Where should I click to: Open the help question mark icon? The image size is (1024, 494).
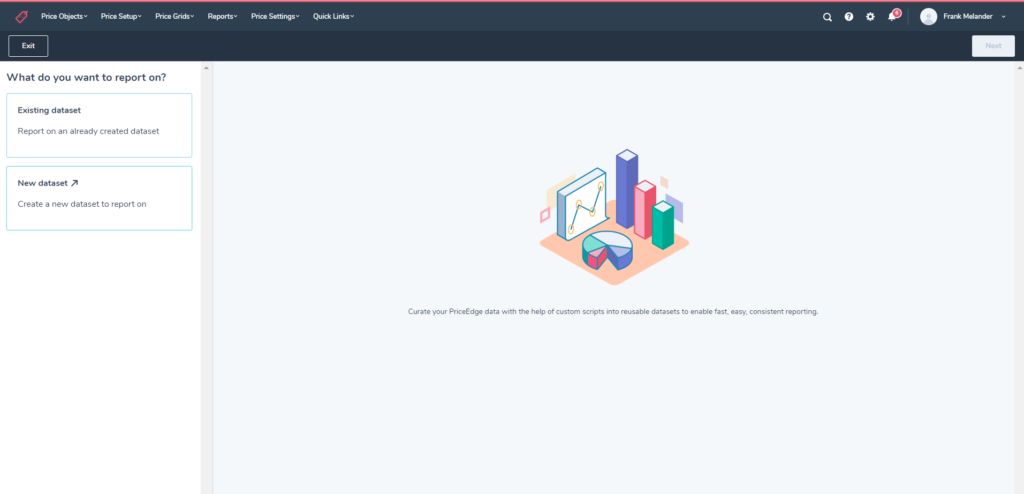coord(849,17)
